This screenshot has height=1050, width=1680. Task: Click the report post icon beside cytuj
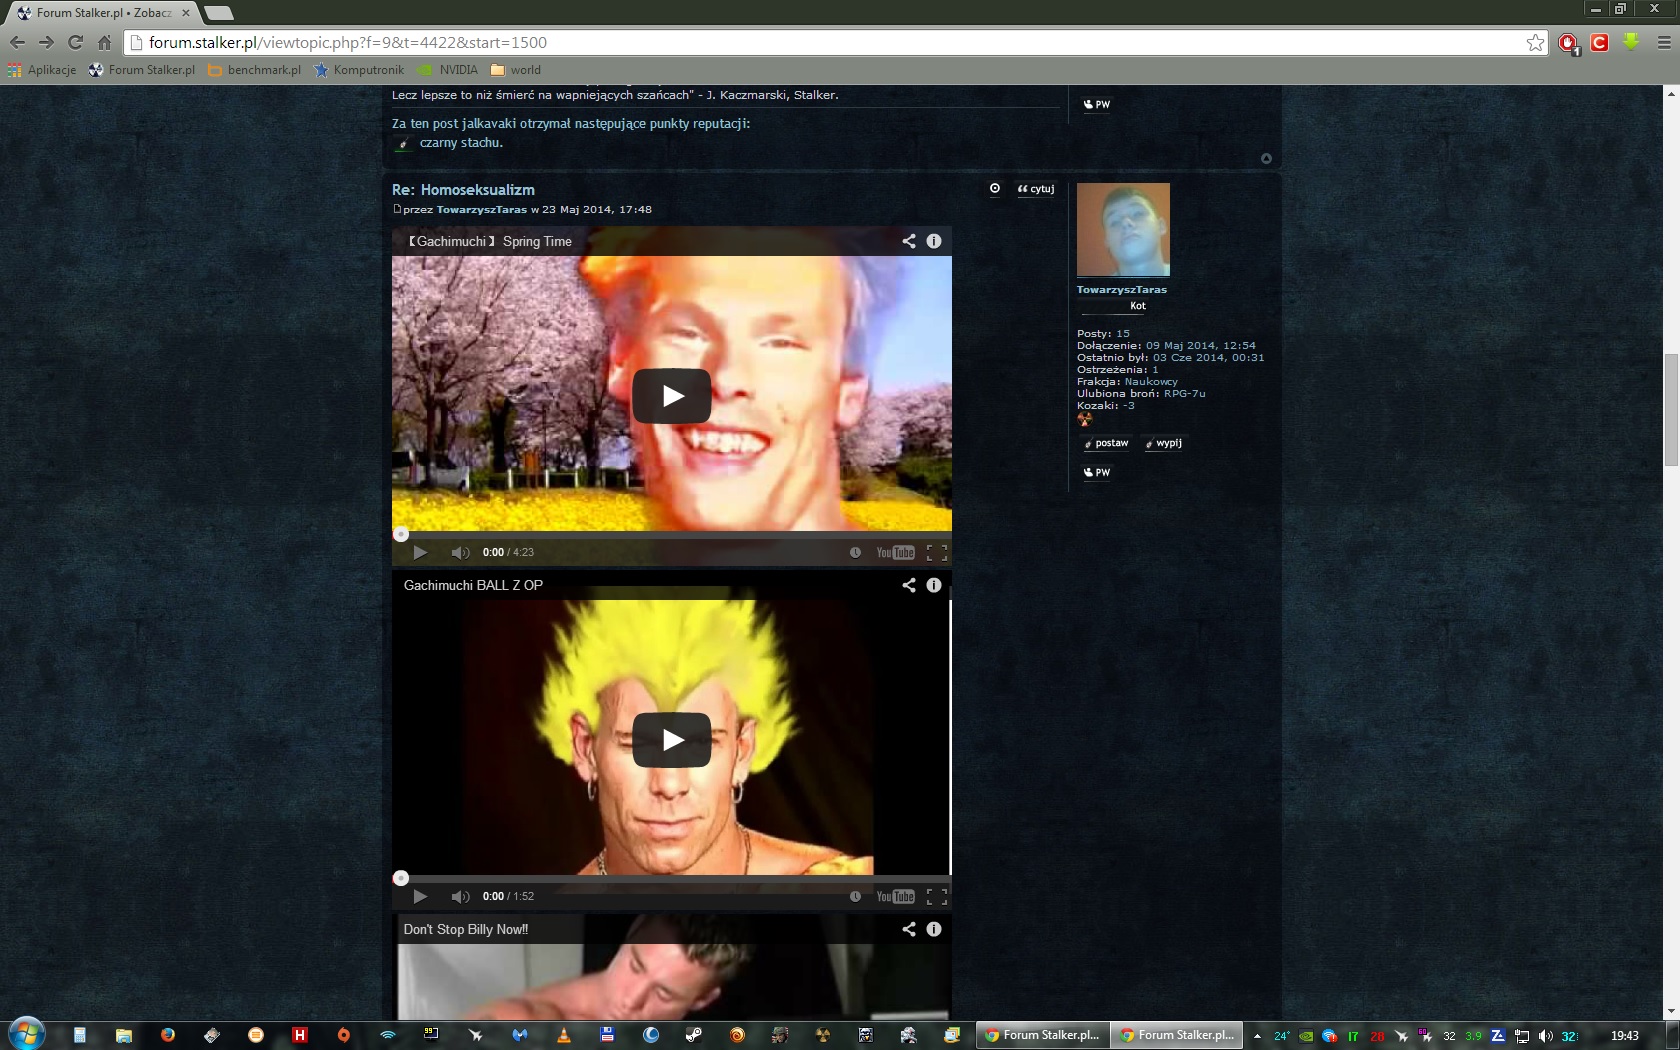pyautogui.click(x=994, y=188)
